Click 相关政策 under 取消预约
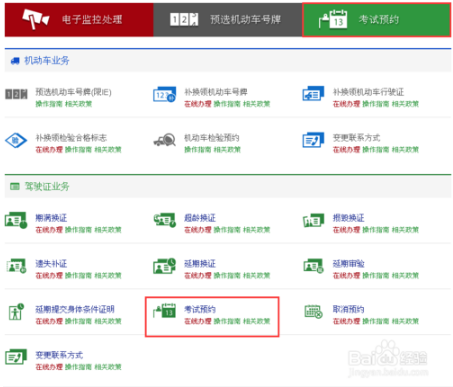 pos(405,321)
